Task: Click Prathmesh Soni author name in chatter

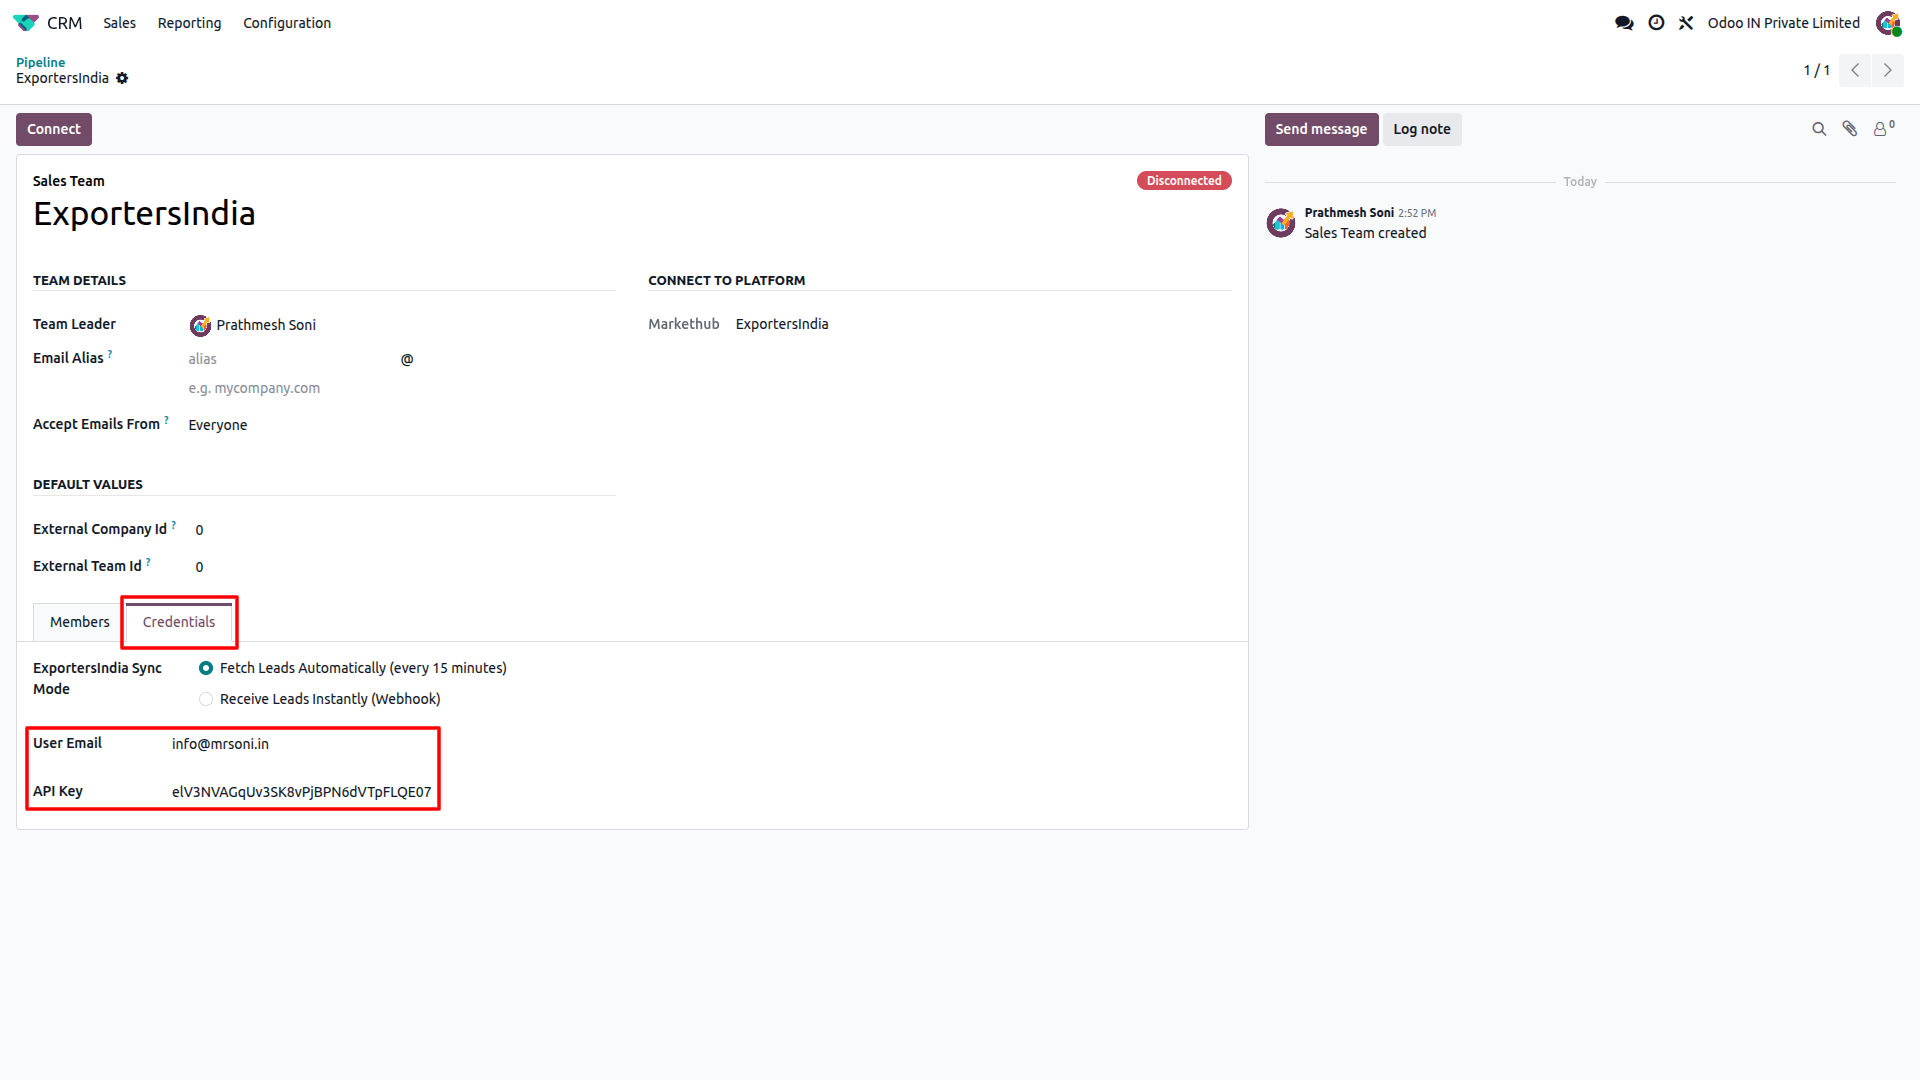Action: pyautogui.click(x=1349, y=213)
